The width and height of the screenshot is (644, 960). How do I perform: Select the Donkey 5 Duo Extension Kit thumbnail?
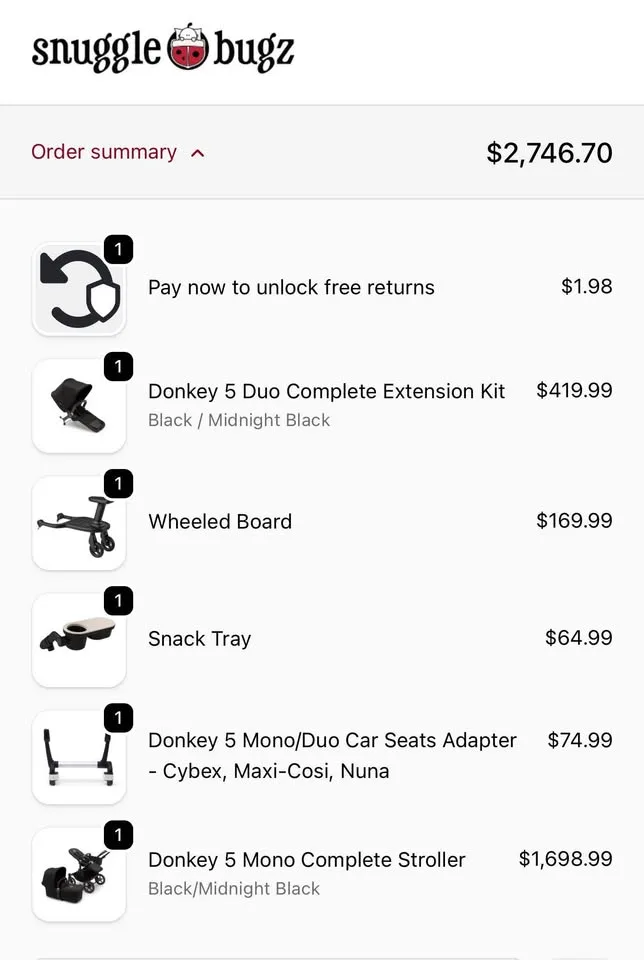pos(80,406)
